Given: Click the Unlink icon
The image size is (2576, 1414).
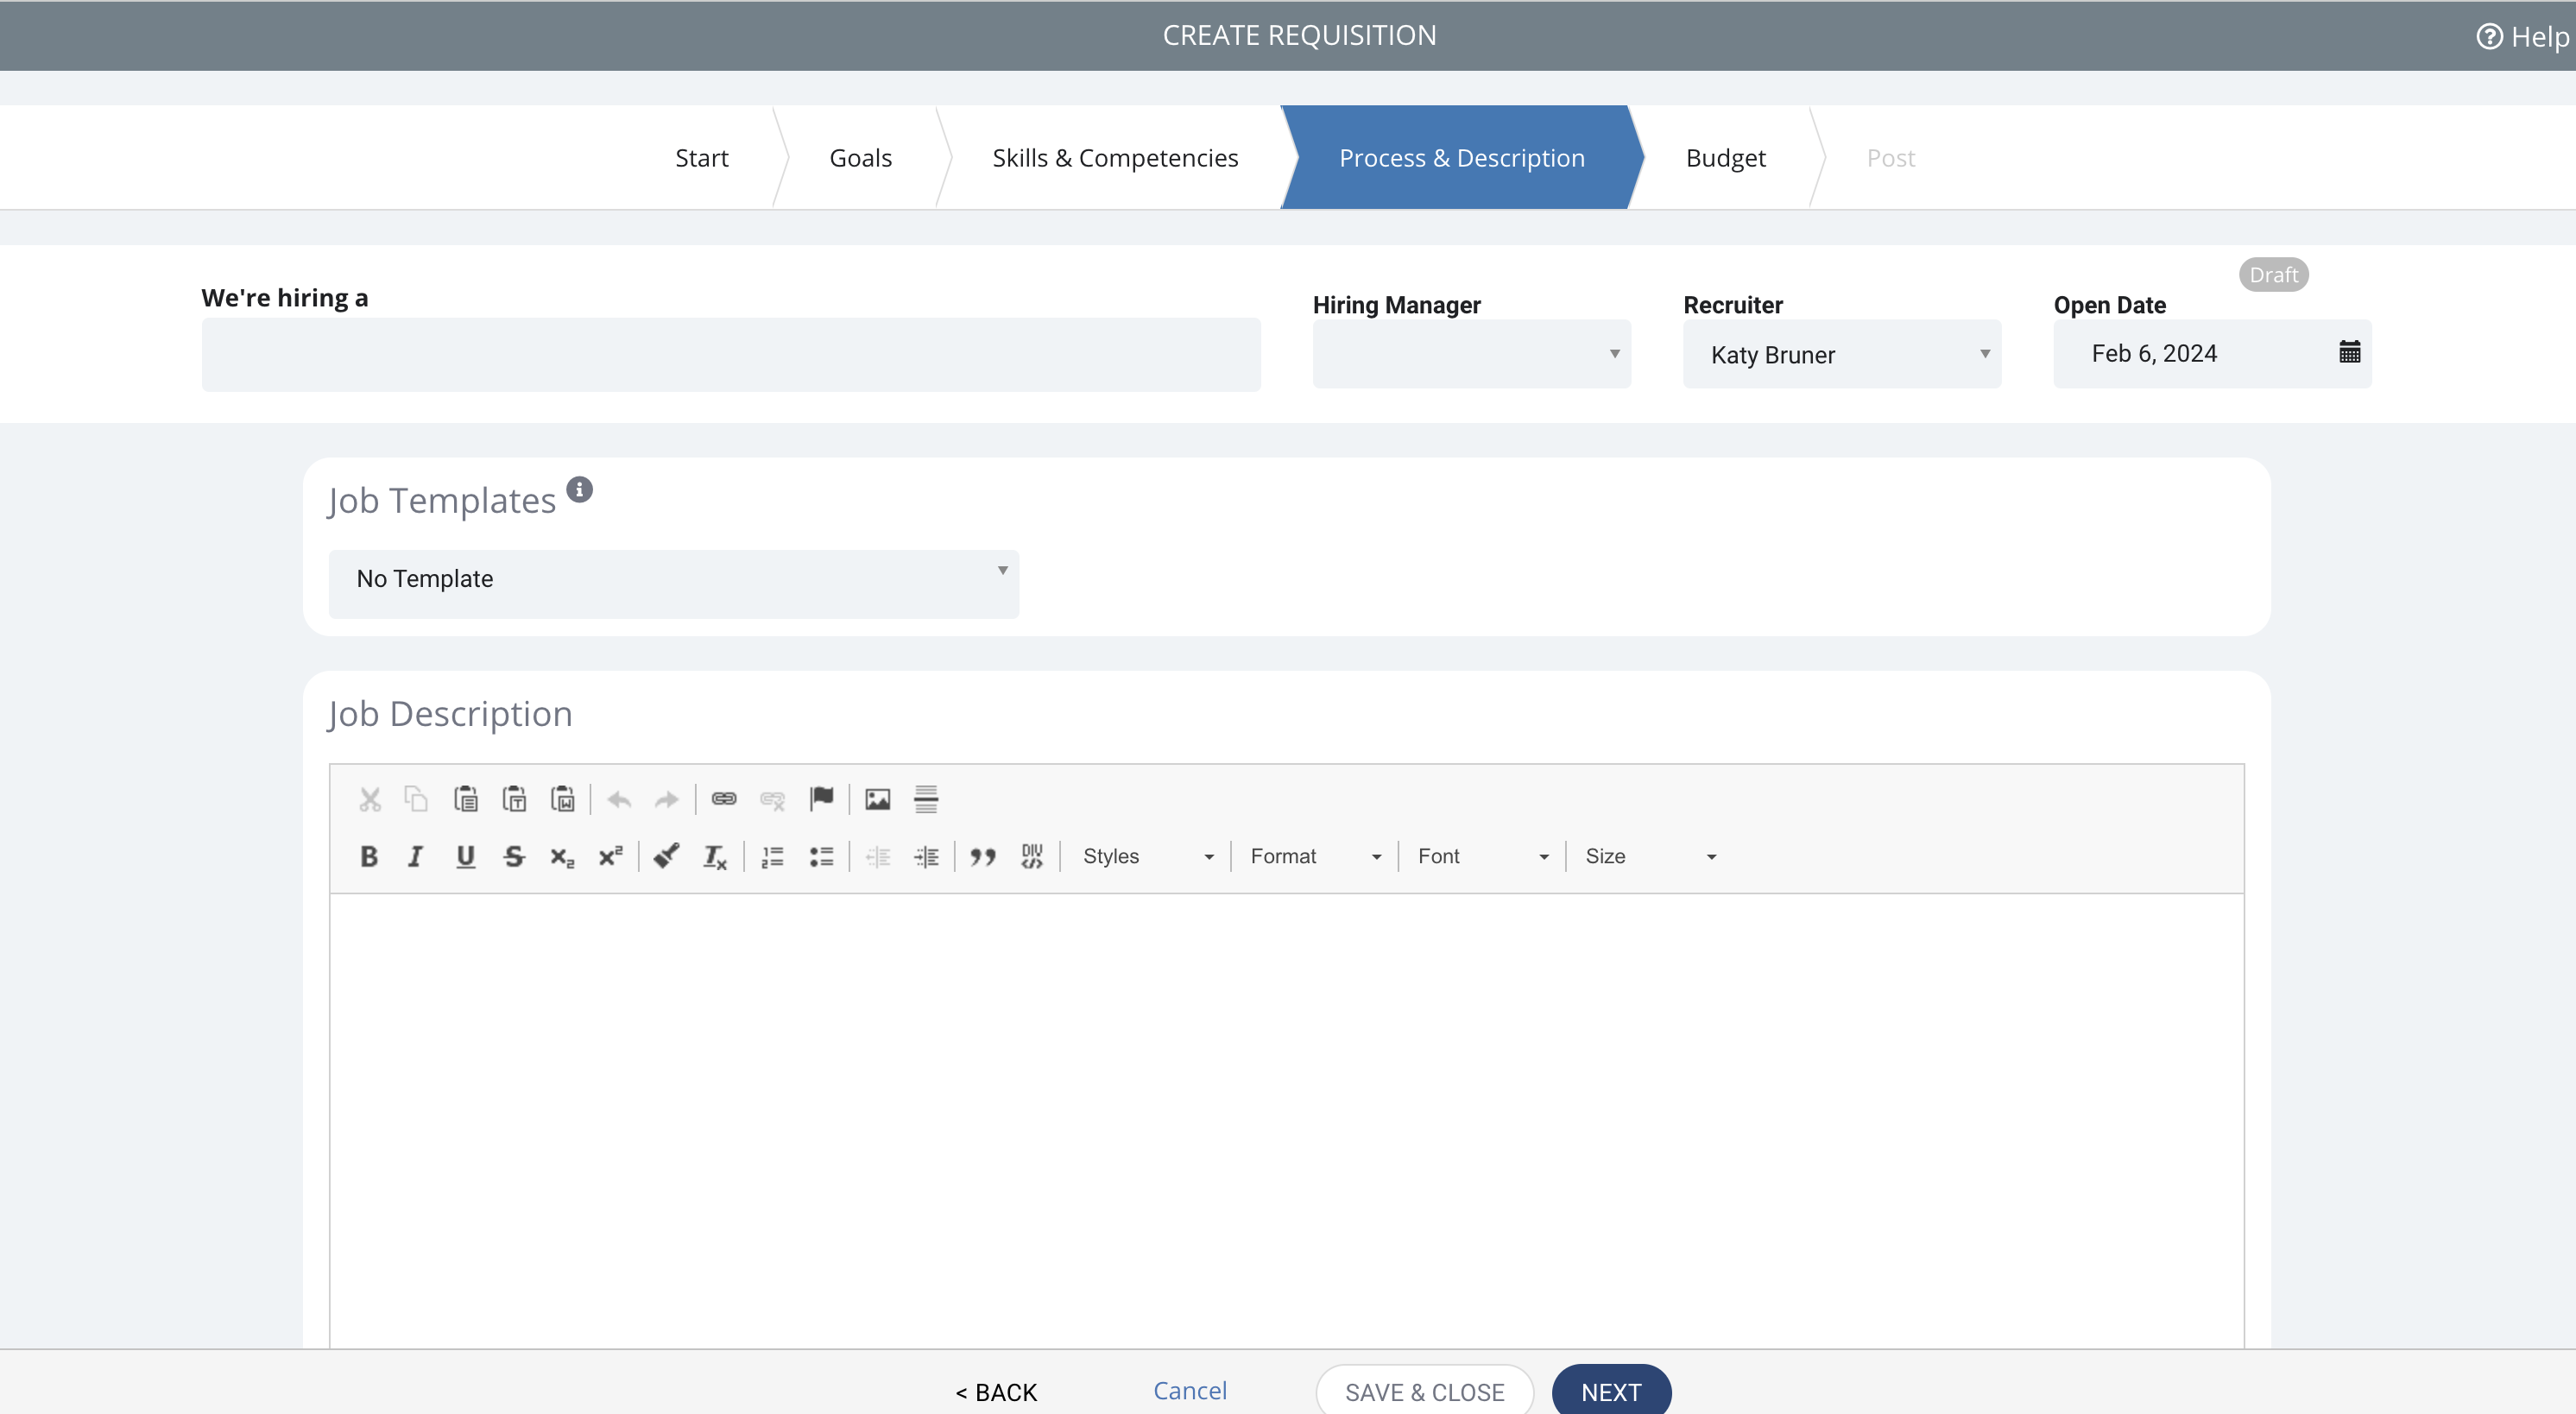Looking at the screenshot, I should [773, 799].
